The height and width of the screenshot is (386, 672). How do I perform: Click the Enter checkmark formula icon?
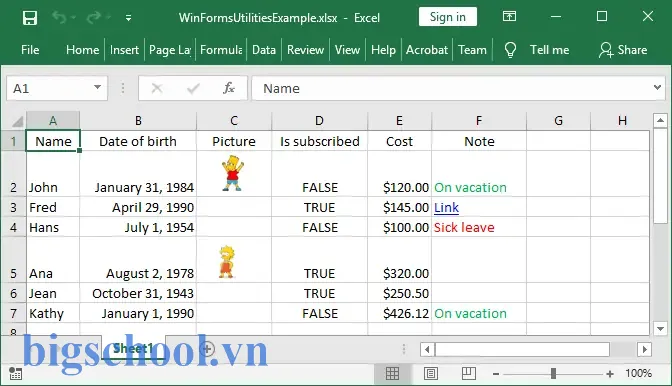coord(193,88)
